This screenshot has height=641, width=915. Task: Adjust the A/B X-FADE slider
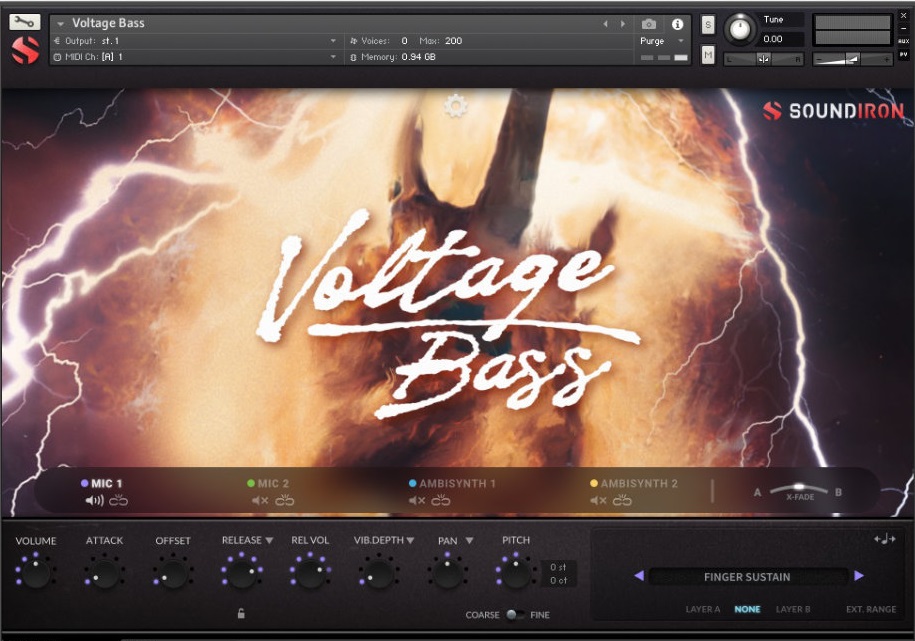pyautogui.click(x=798, y=489)
